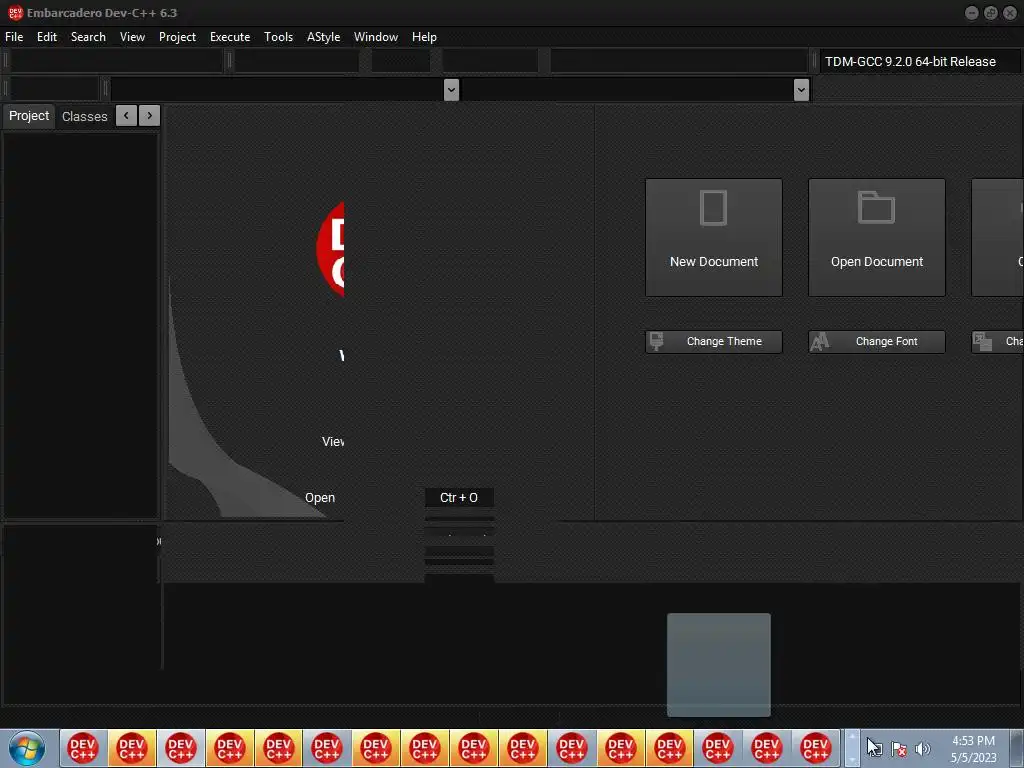
Task: Open the Tools menu
Action: point(278,37)
